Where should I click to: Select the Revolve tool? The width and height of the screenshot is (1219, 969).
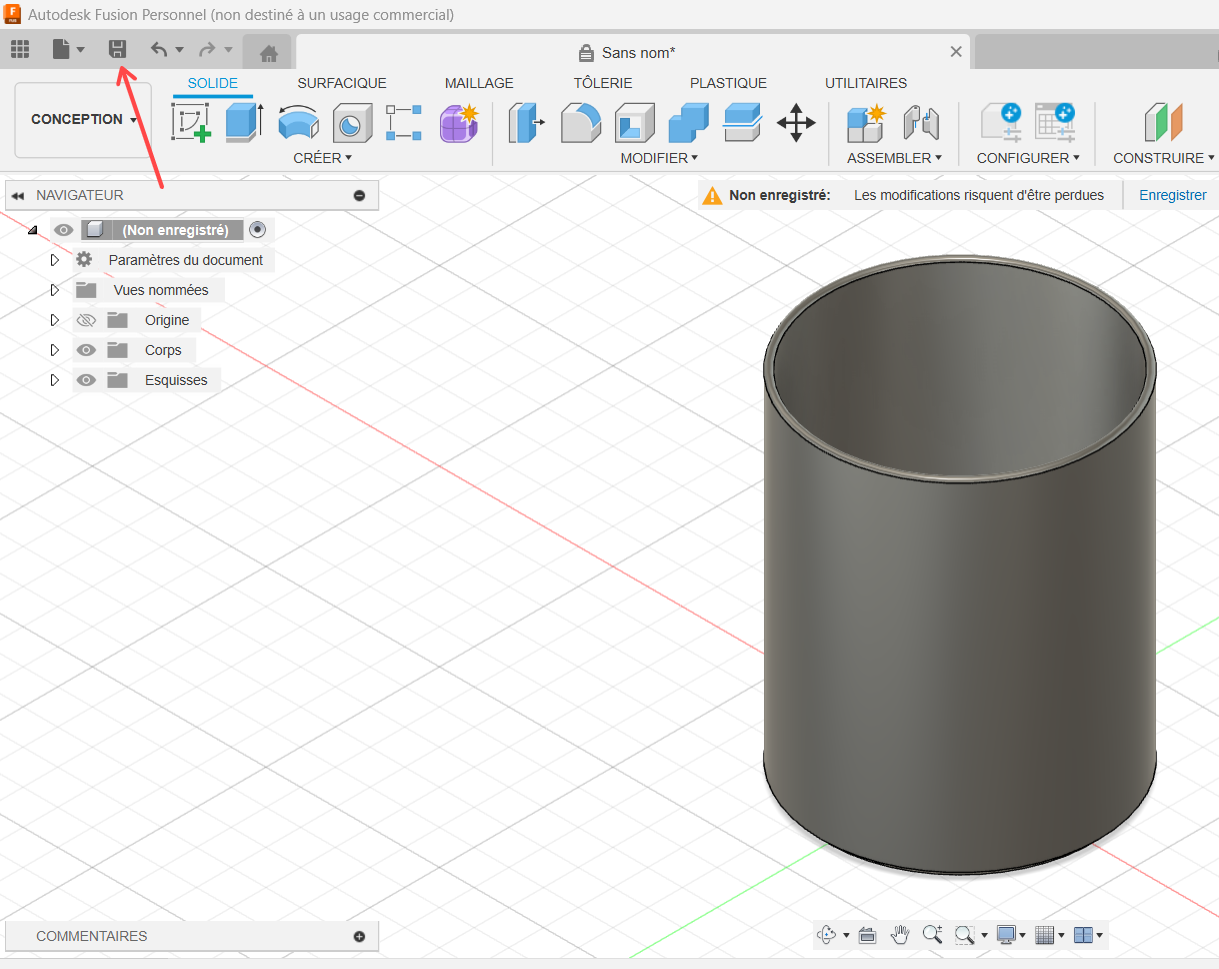tap(297, 123)
